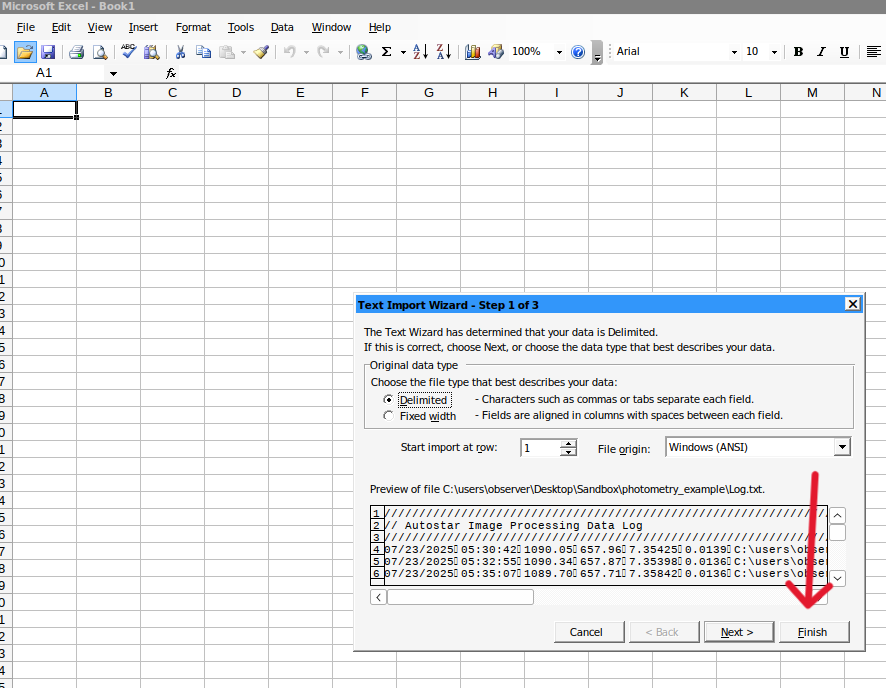This screenshot has height=688, width=886.
Task: Increase Start import at row value
Action: coord(568,443)
